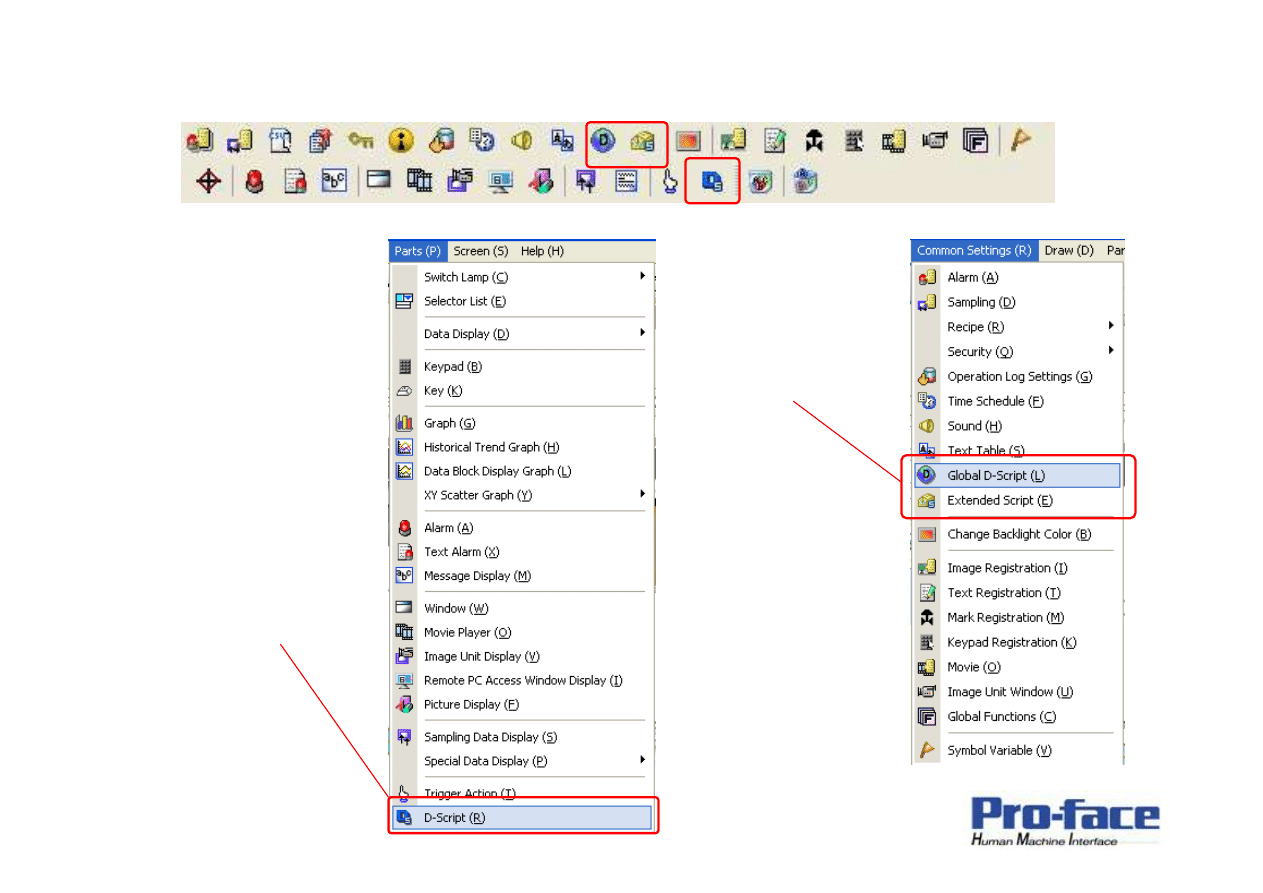The height and width of the screenshot is (893, 1263).
Task: Select Historical Trend Graph menu item
Action: (491, 447)
